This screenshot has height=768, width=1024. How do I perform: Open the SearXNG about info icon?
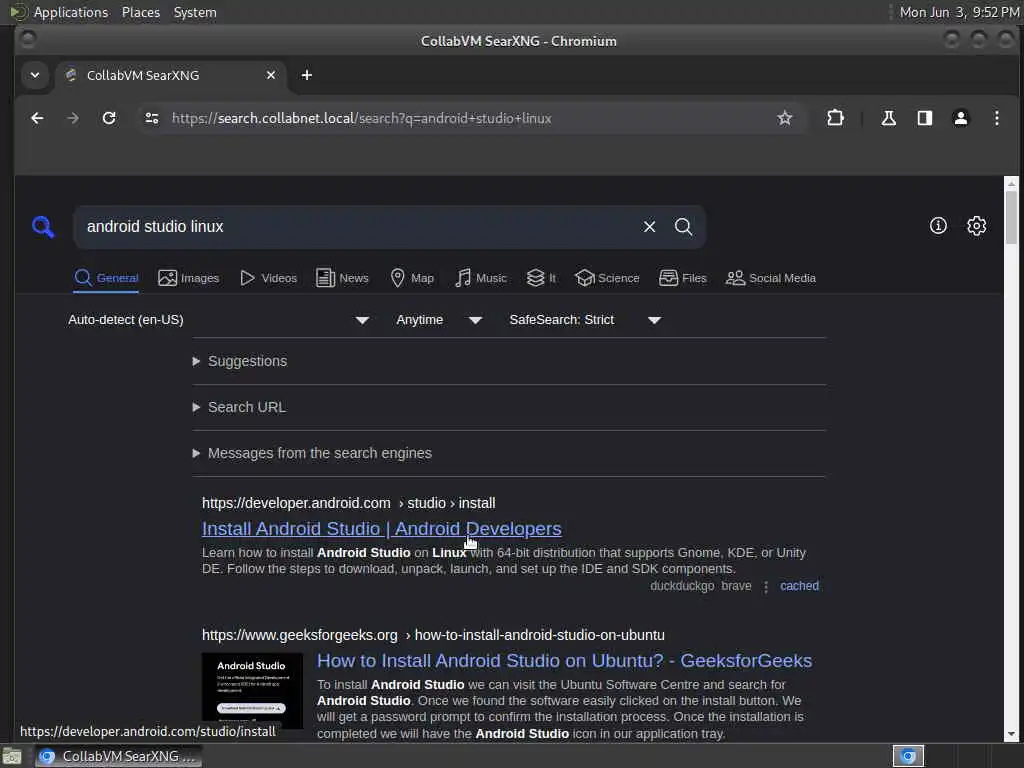[938, 226]
